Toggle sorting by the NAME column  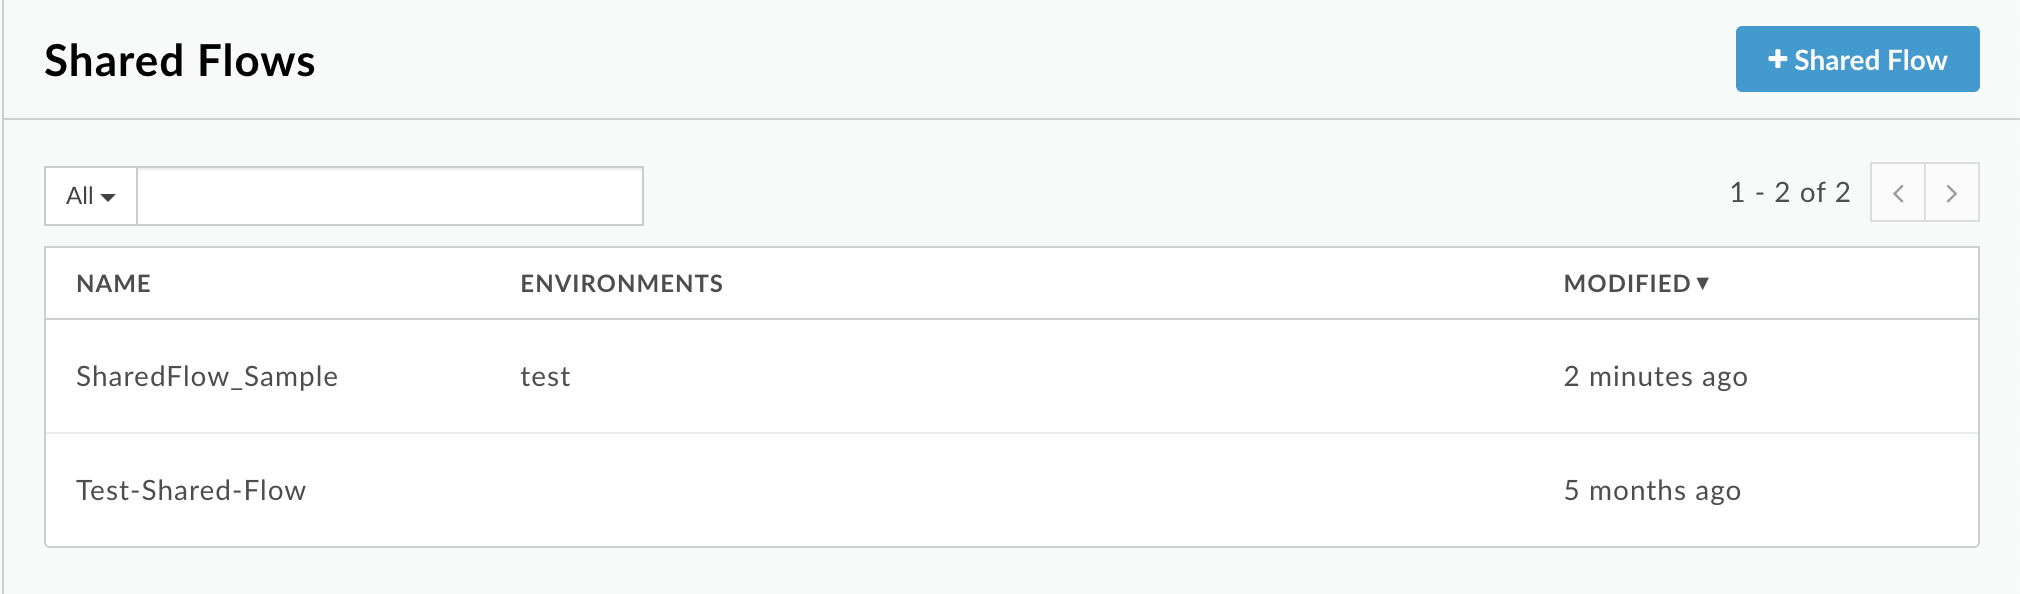pyautogui.click(x=113, y=283)
